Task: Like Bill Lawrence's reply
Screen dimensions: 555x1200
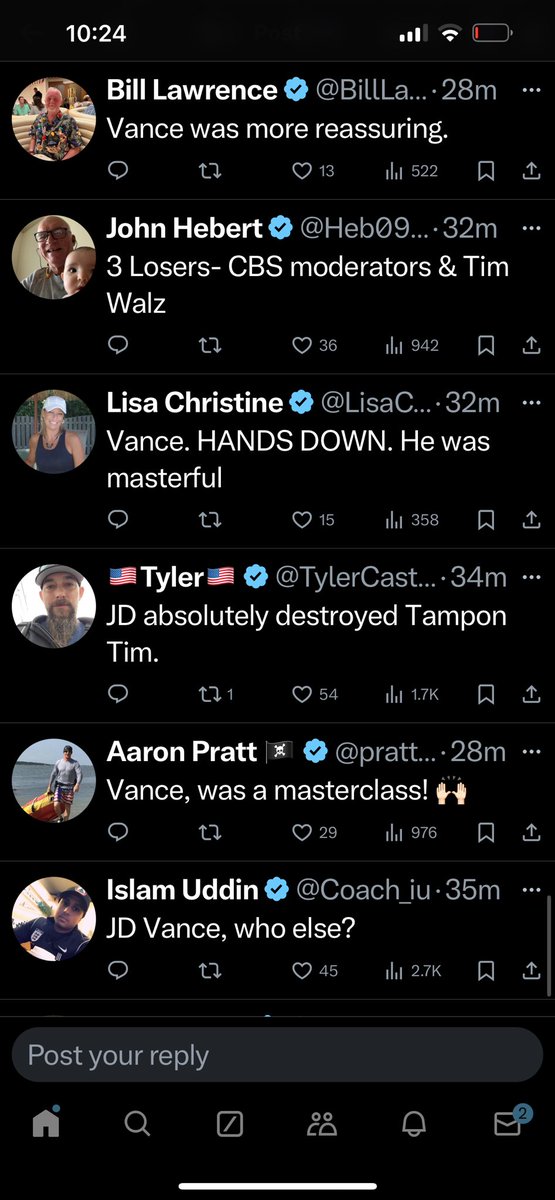Action: click(312, 172)
